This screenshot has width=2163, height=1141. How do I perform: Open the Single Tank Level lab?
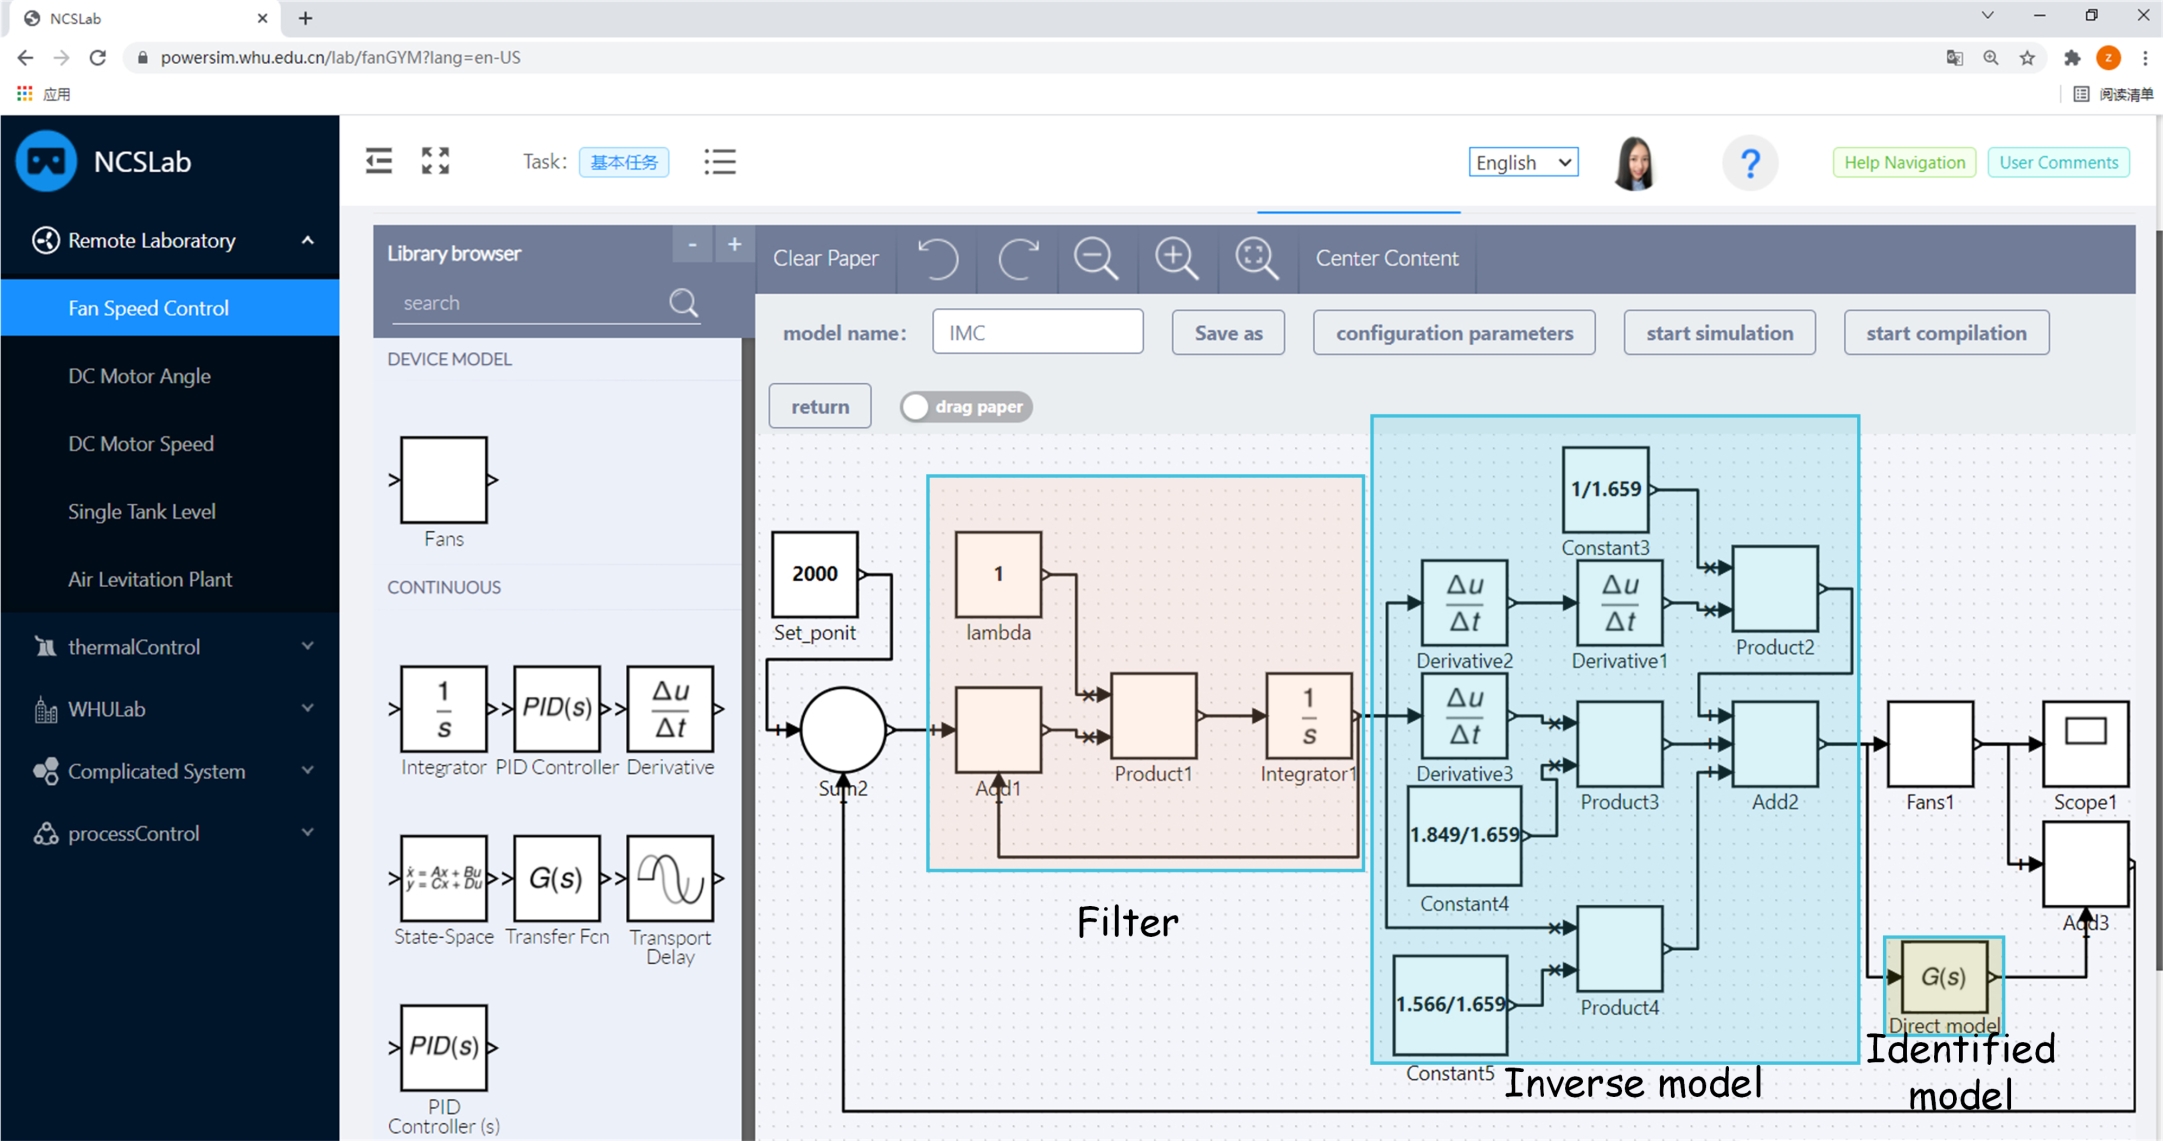[x=142, y=511]
